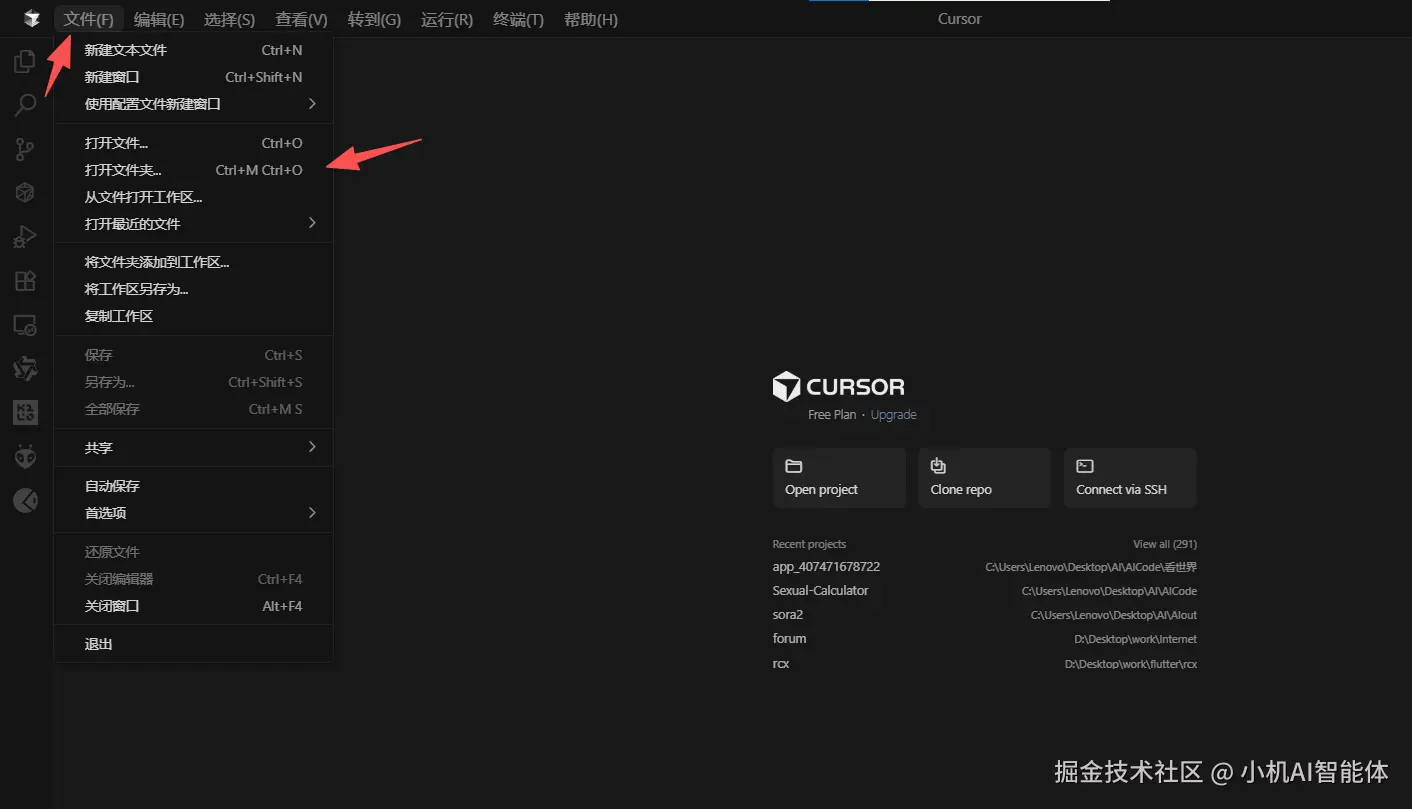1412x809 pixels.
Task: Select 从文件打开工作区... entry
Action: (193, 197)
